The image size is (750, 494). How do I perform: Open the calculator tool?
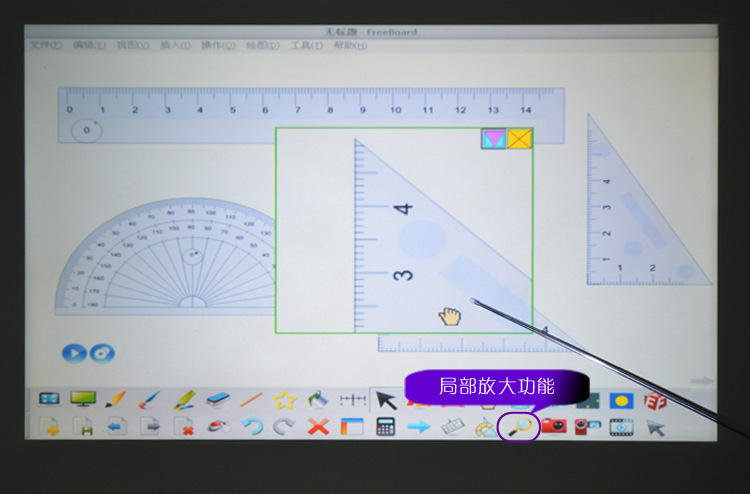point(385,427)
